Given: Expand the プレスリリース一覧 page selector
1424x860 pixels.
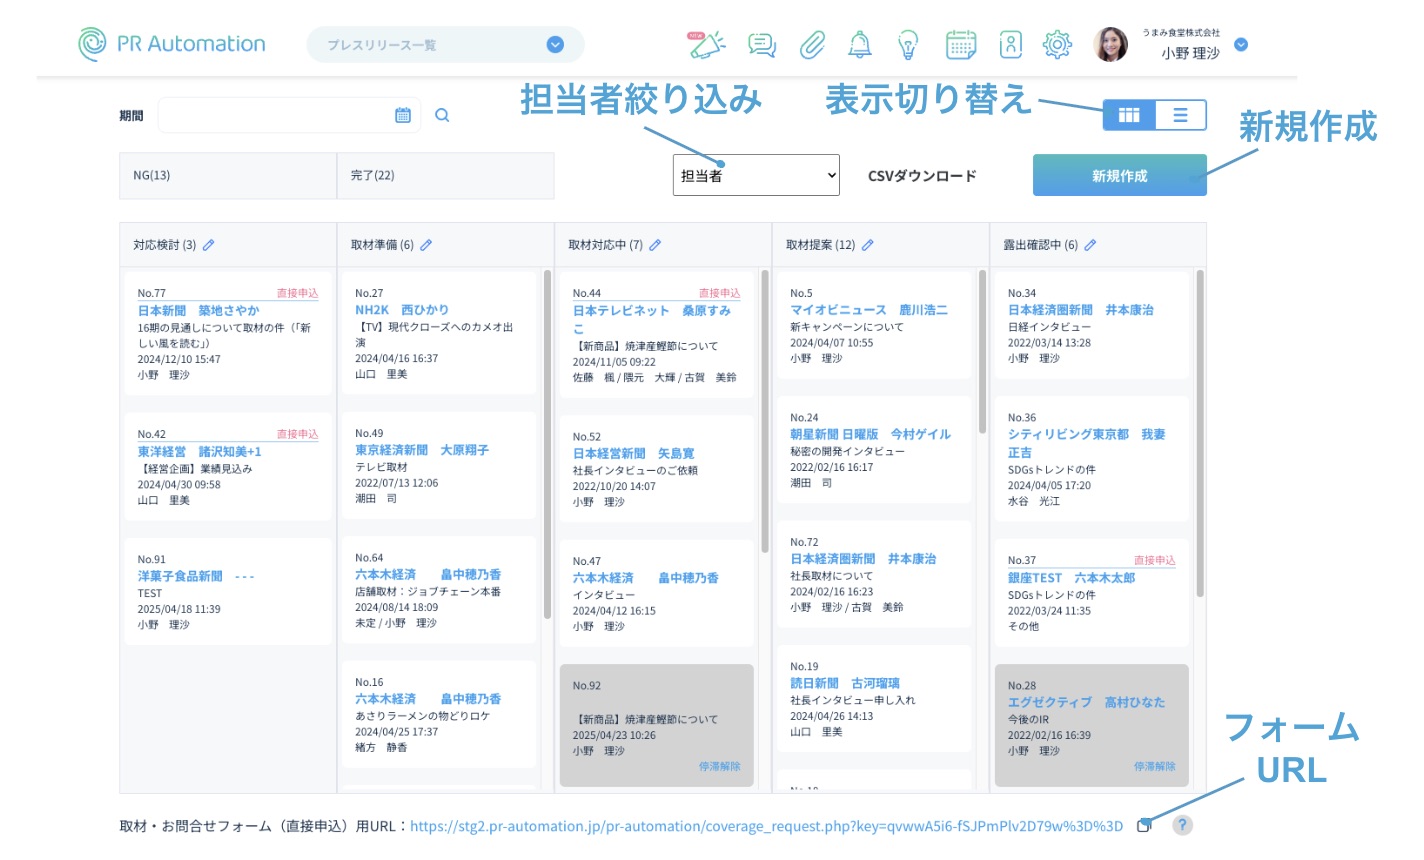Looking at the screenshot, I should point(555,45).
